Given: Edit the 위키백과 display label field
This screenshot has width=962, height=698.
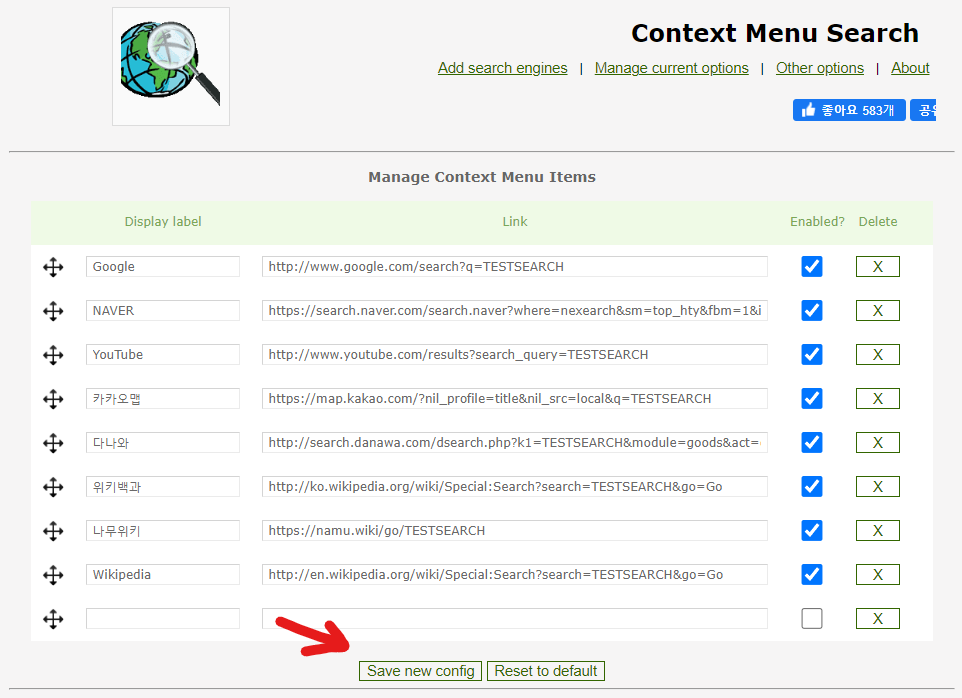Looking at the screenshot, I should pos(163,487).
